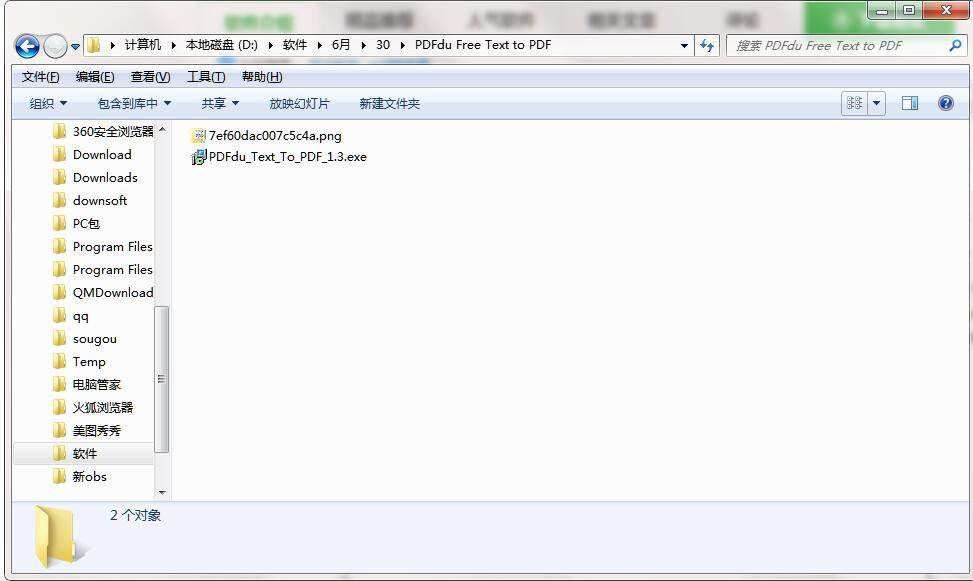Open the 共享 dropdown
The image size is (973, 581).
click(219, 102)
